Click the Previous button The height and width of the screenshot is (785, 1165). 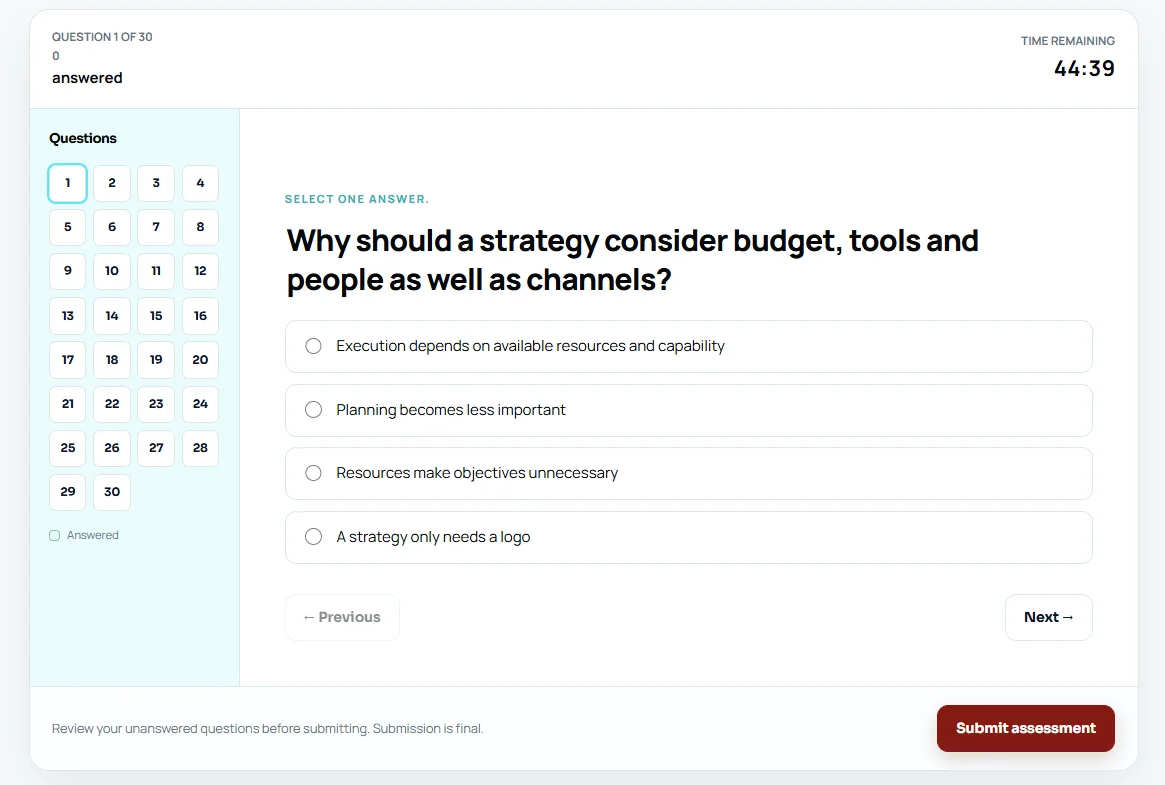point(342,617)
